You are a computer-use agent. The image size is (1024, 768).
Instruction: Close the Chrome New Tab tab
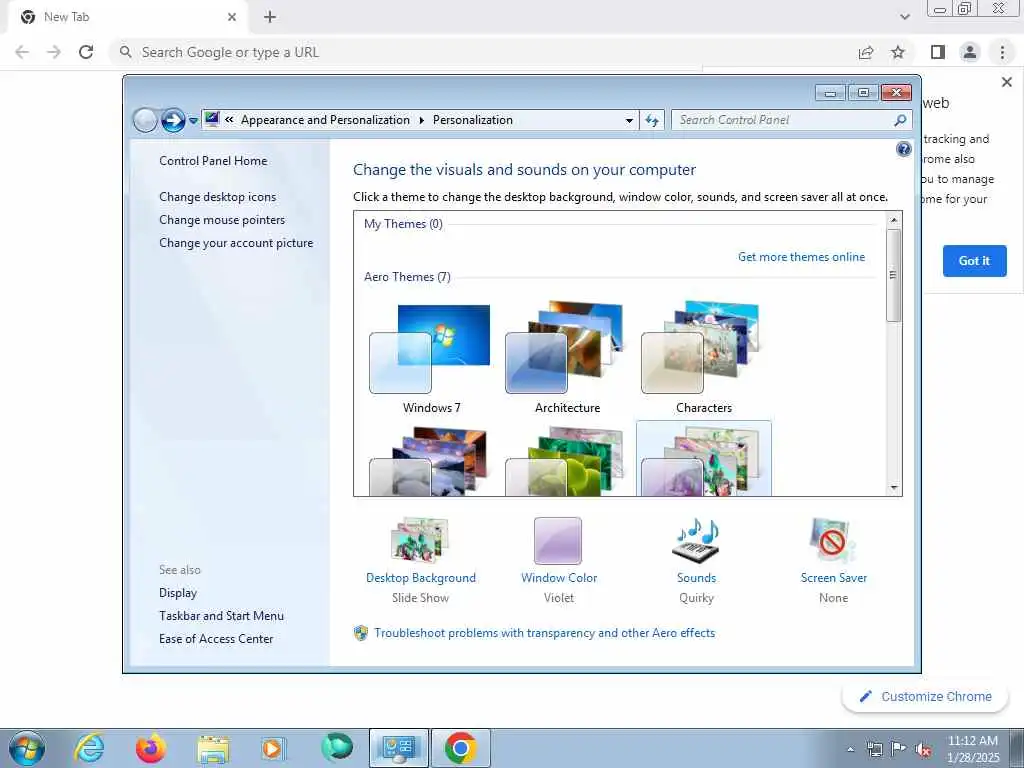coord(232,17)
